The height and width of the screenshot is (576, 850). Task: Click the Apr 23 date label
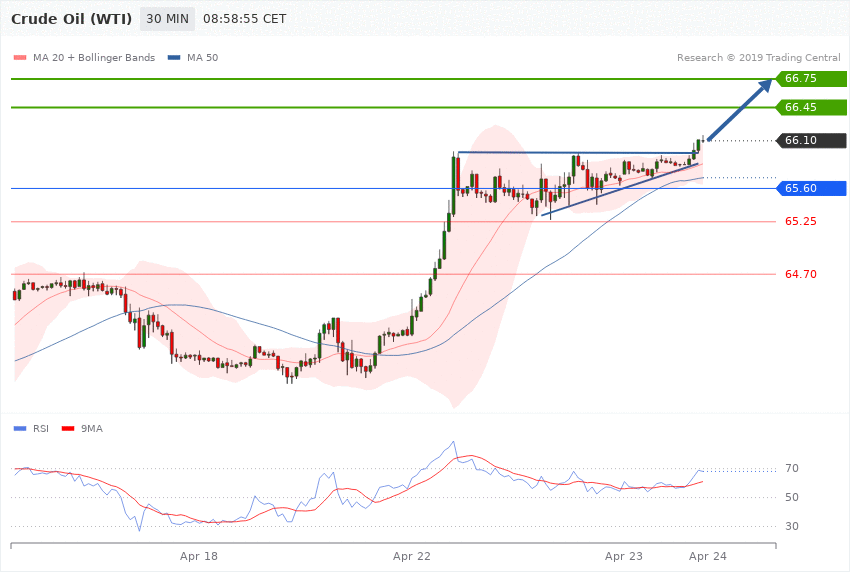pos(624,556)
